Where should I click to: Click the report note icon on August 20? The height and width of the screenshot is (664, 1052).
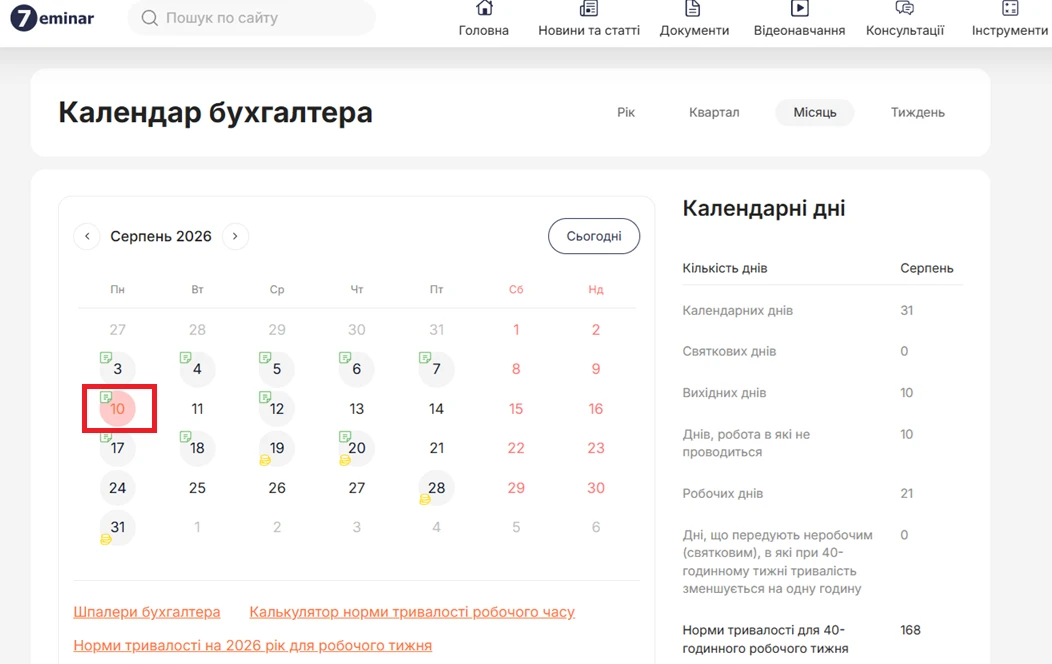(x=345, y=437)
